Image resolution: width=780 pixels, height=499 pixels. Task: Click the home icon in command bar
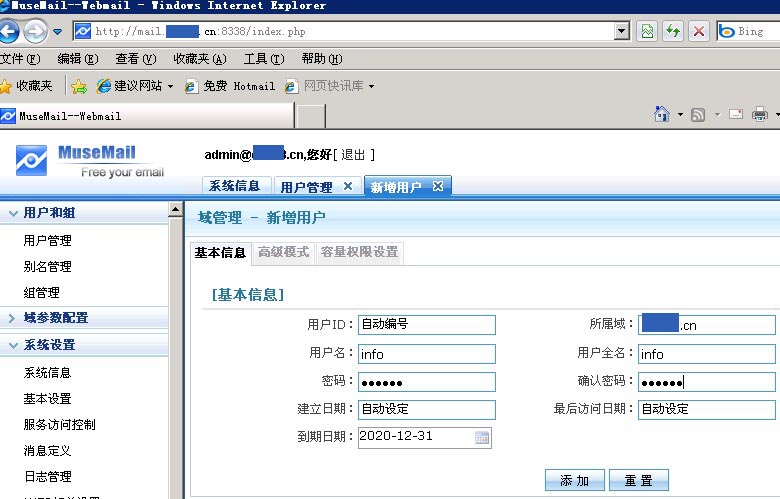[661, 115]
